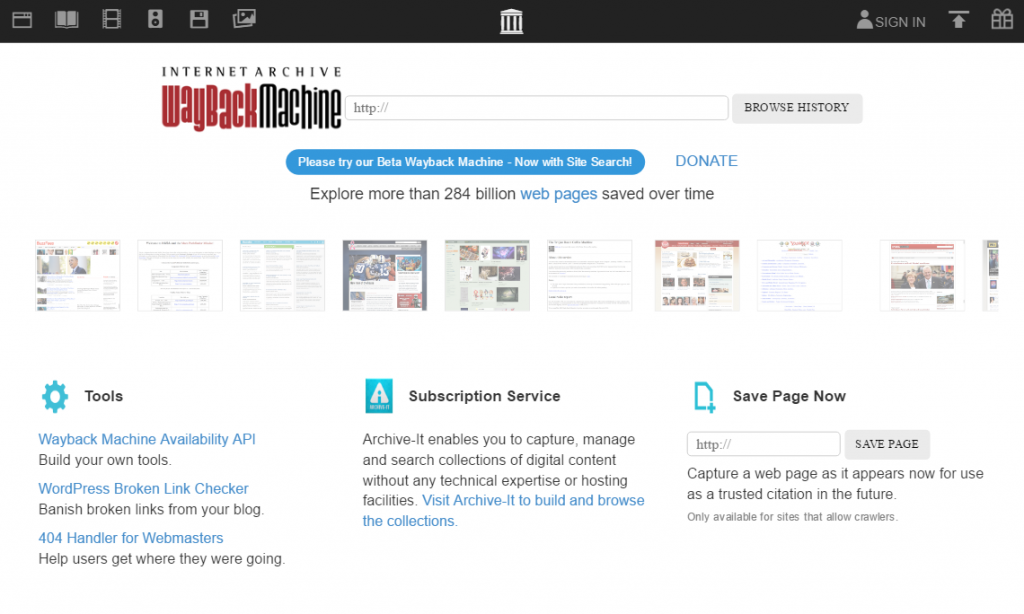The image size is (1024, 614).
Task: Click 'Help users get where they were going.' text
Action: point(162,559)
